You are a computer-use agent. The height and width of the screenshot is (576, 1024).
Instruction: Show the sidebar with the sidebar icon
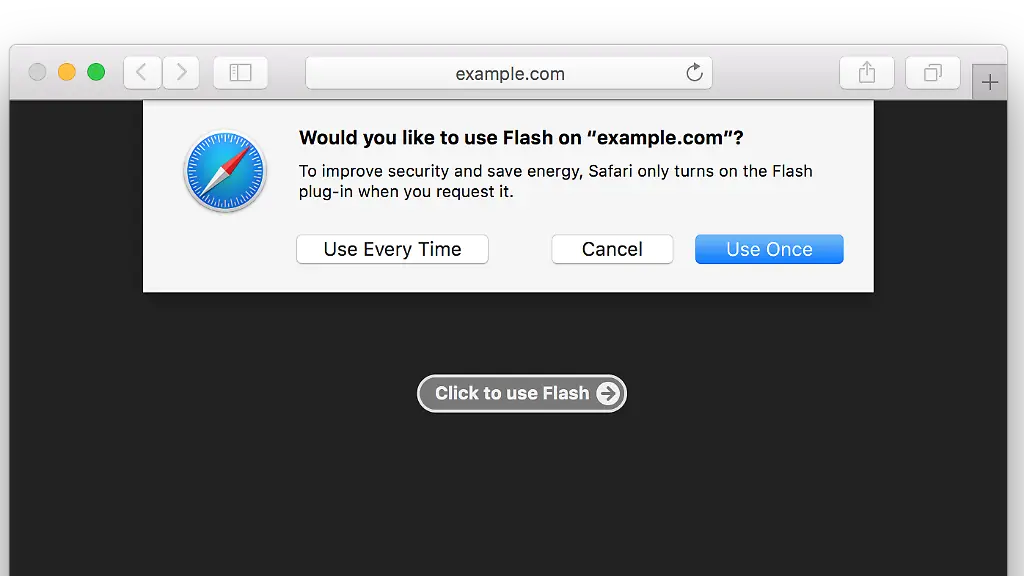(240, 72)
